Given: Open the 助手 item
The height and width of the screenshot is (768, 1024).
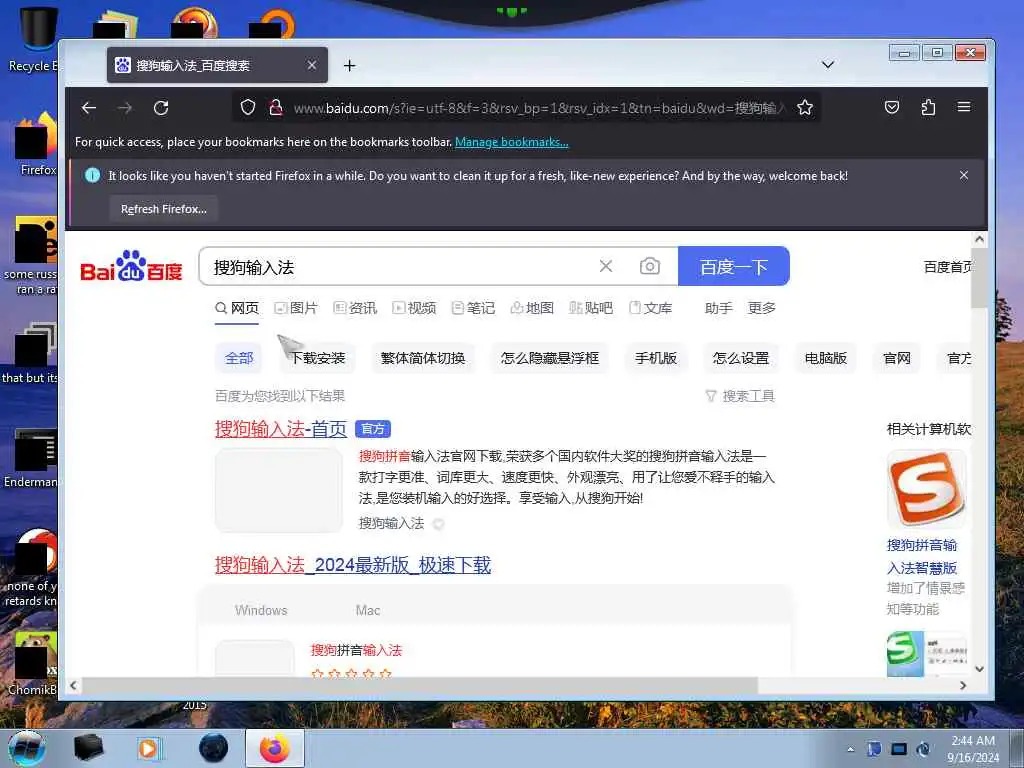Looking at the screenshot, I should click(x=718, y=308).
